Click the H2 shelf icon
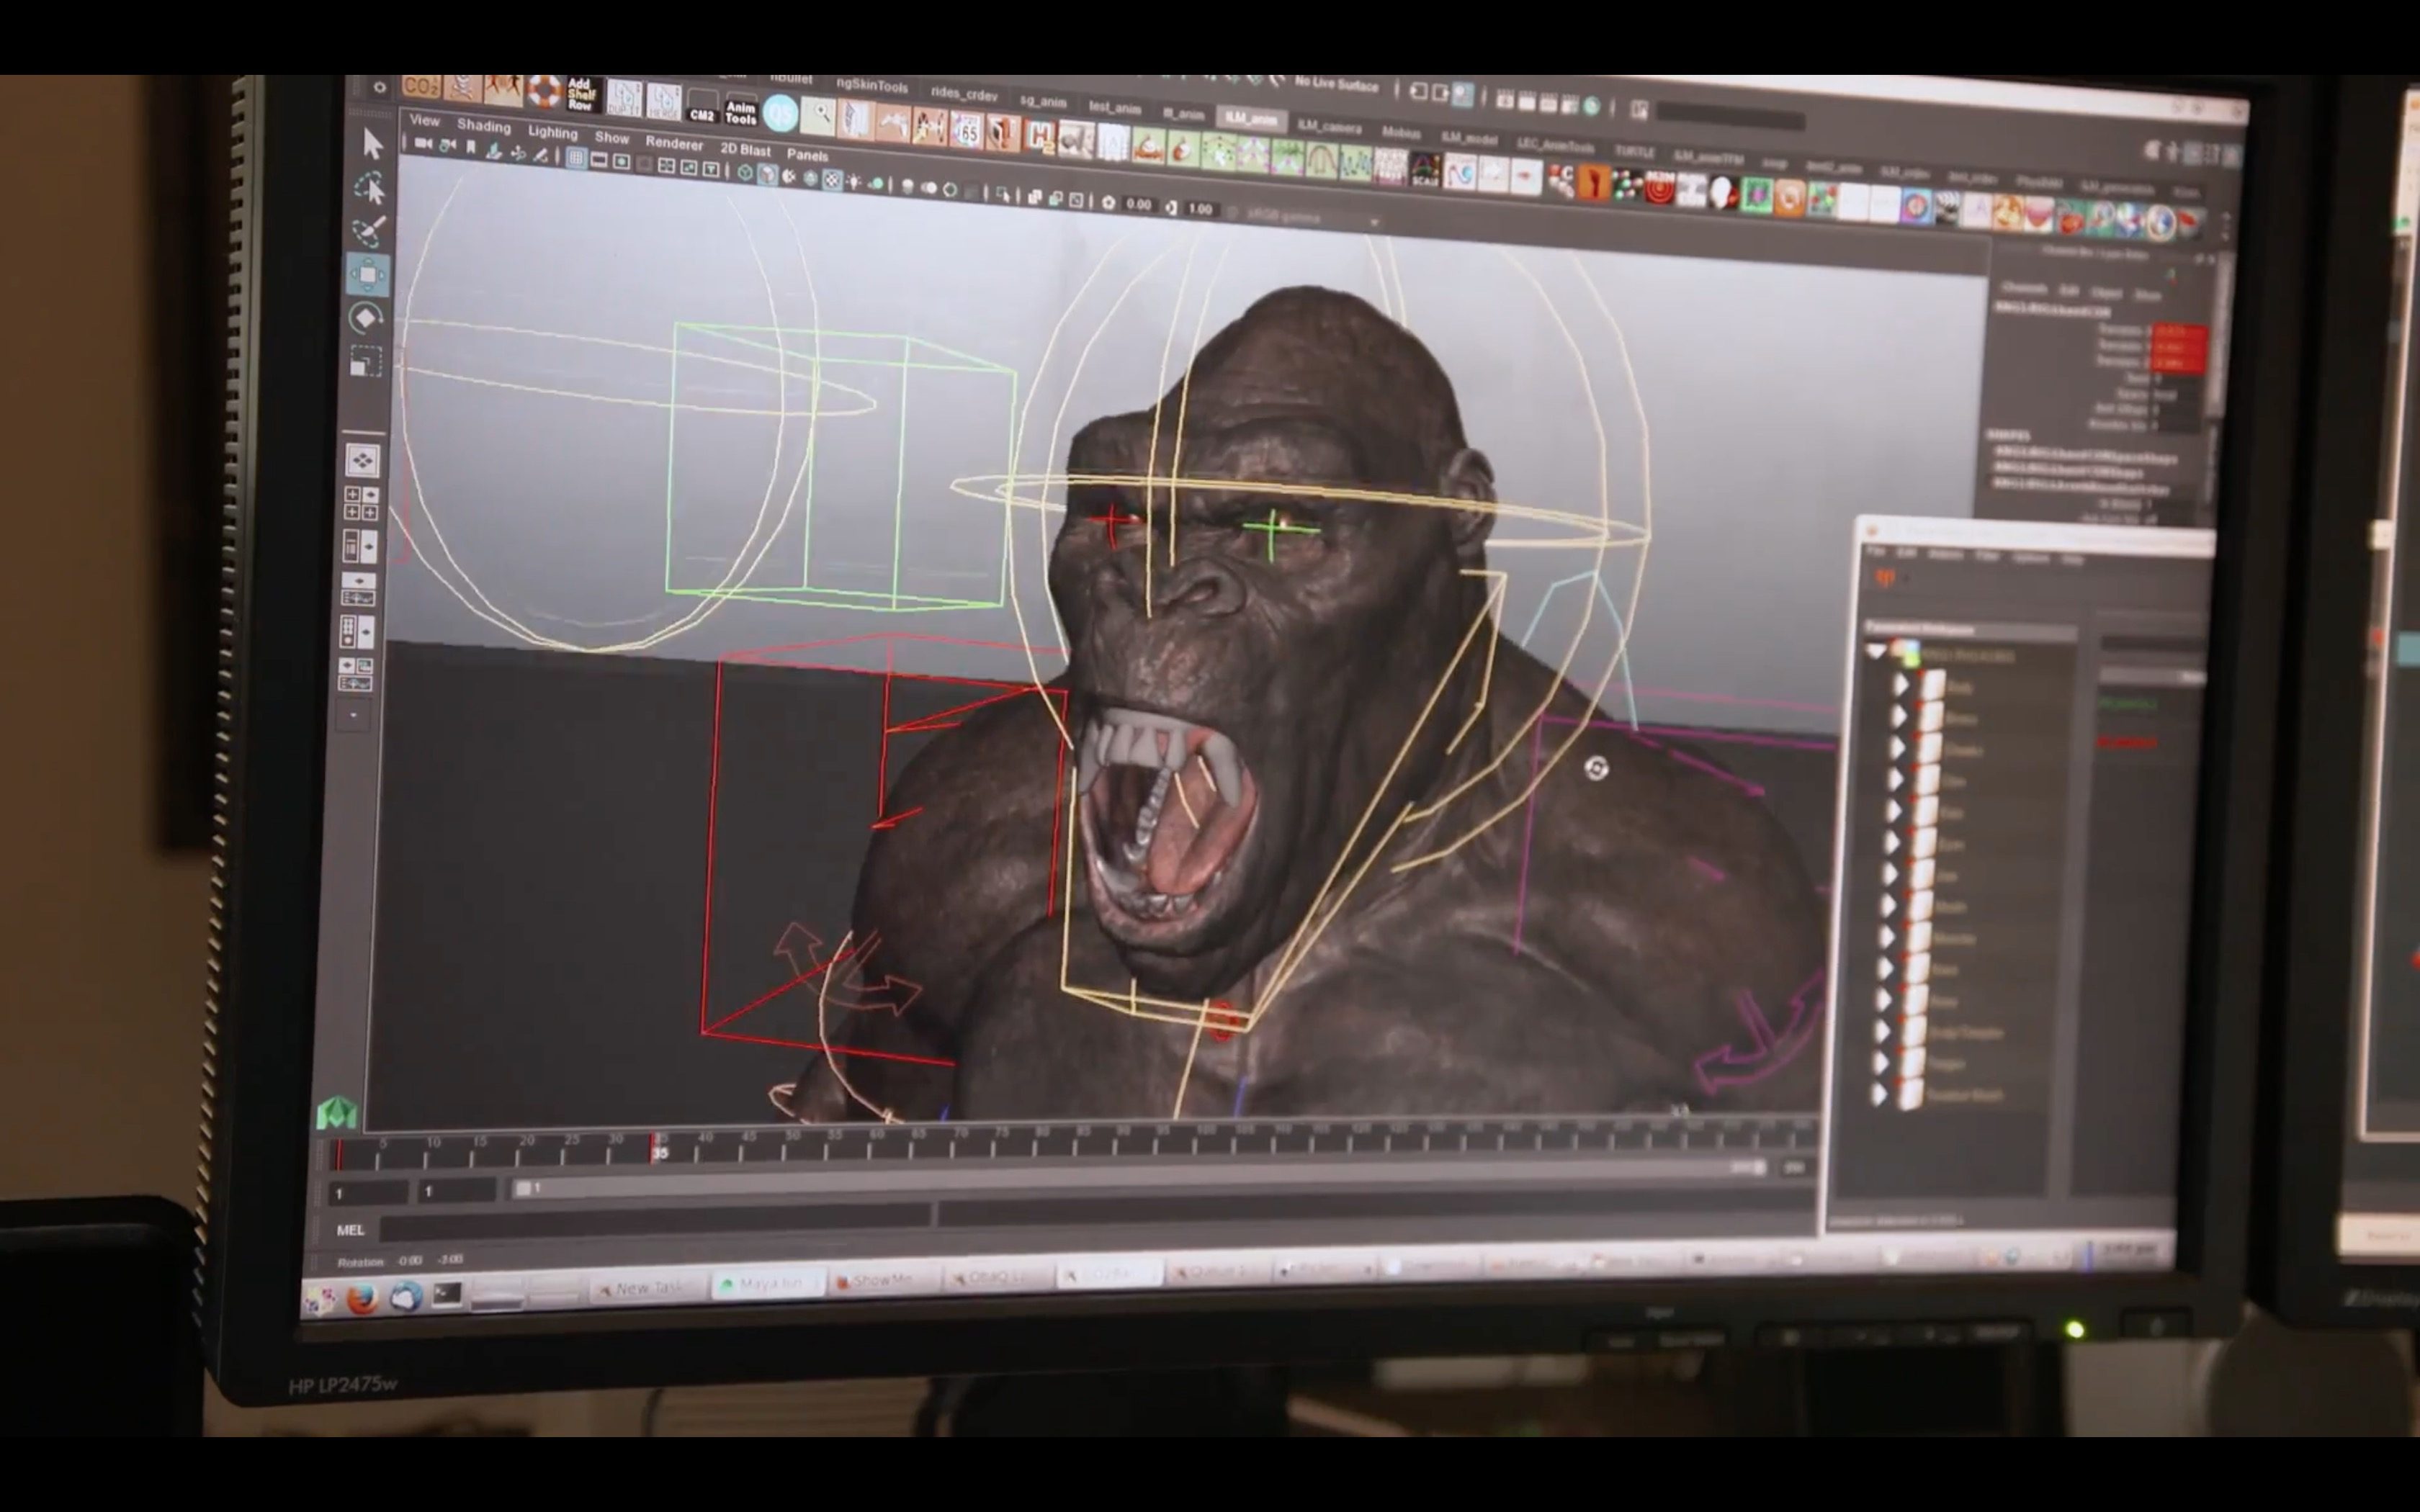Image resolution: width=2420 pixels, height=1512 pixels. coord(1040,136)
